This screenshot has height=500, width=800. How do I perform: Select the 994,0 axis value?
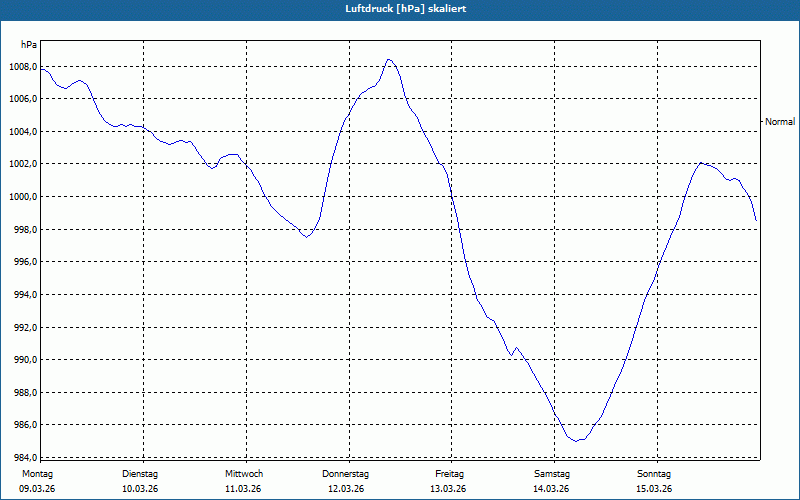25,295
